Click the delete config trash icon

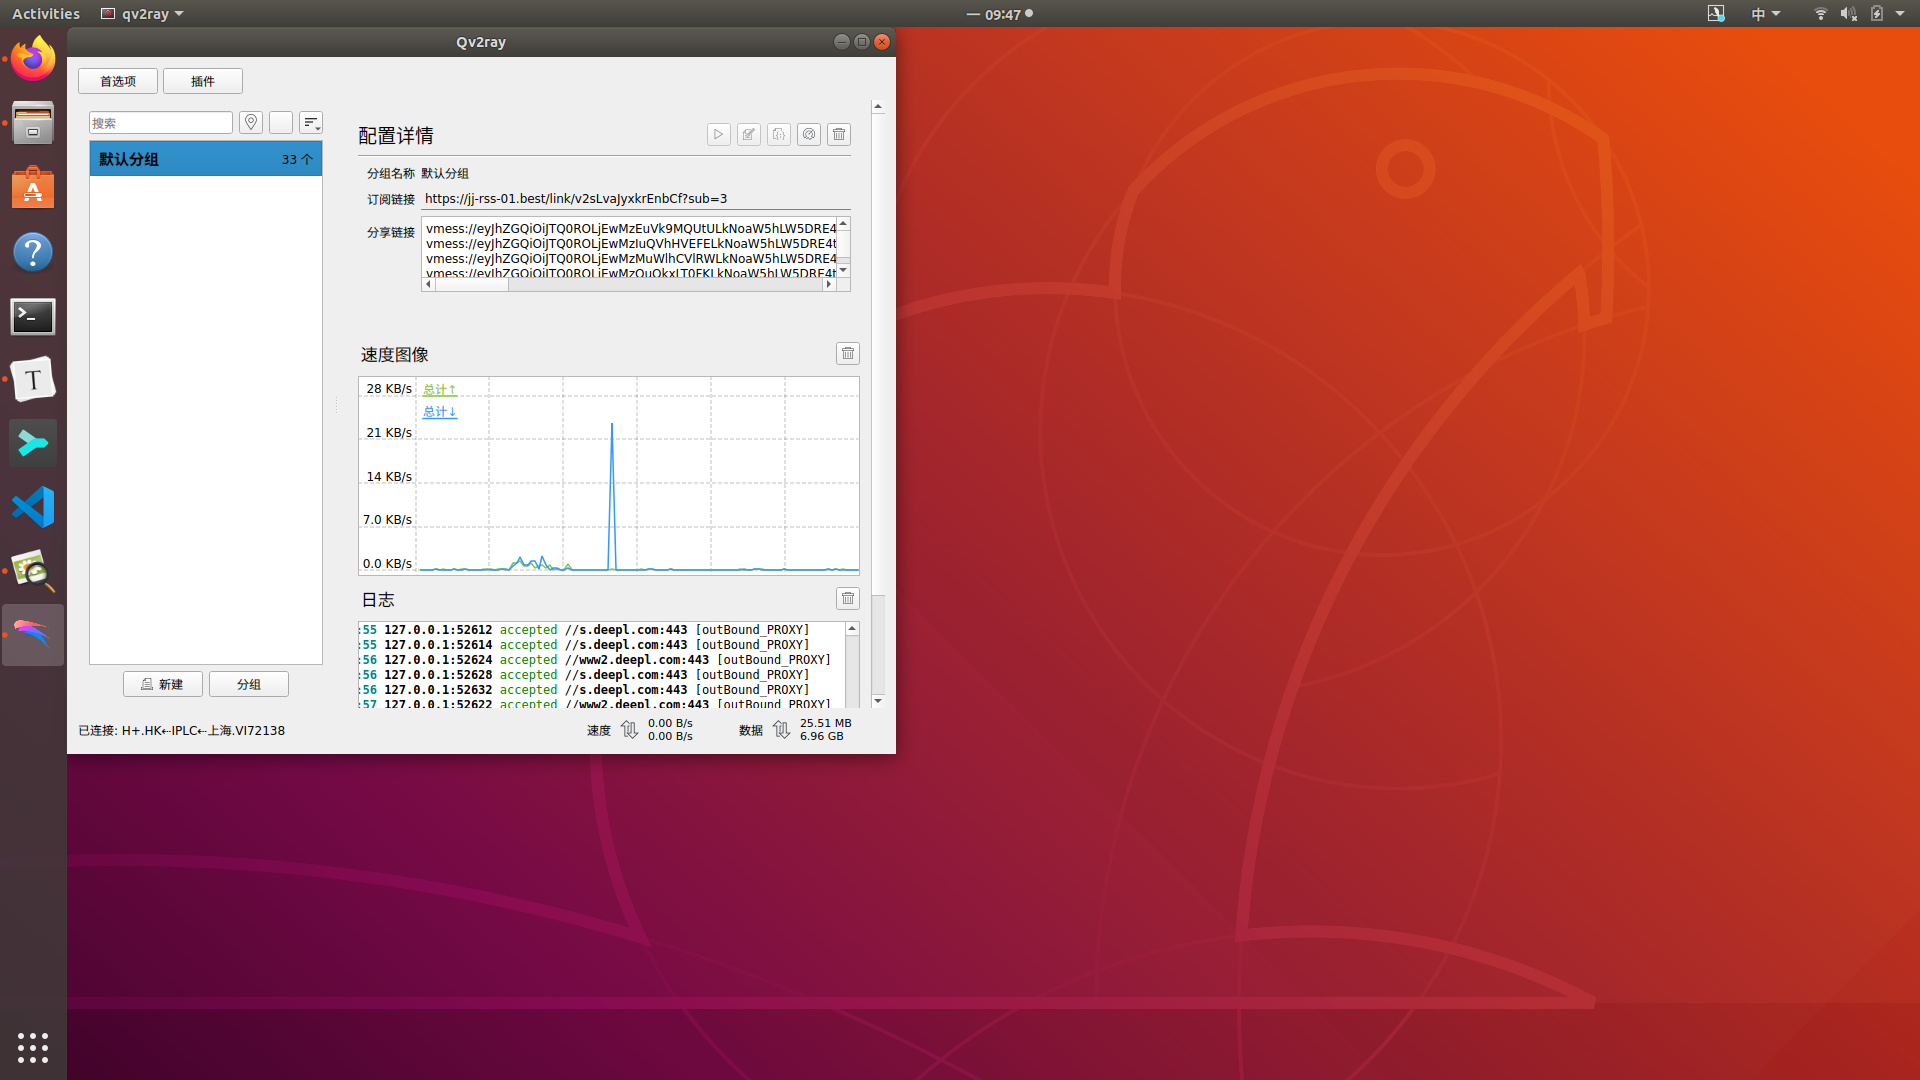point(839,134)
